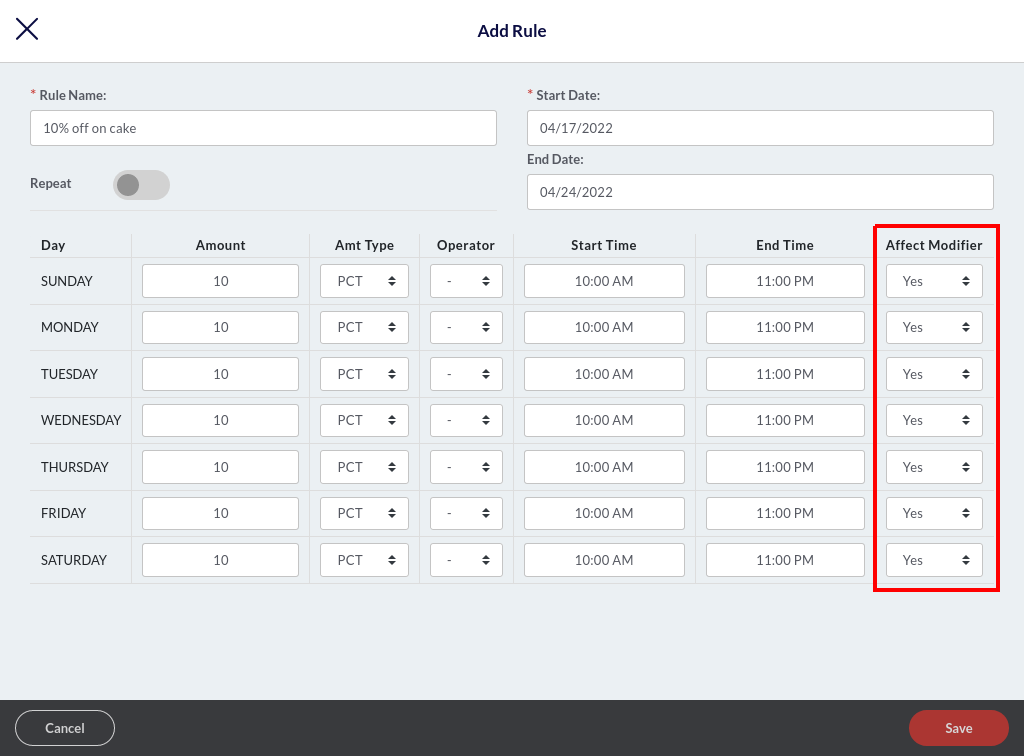Click Thursday's End Time field
Image resolution: width=1024 pixels, height=756 pixels.
click(785, 467)
